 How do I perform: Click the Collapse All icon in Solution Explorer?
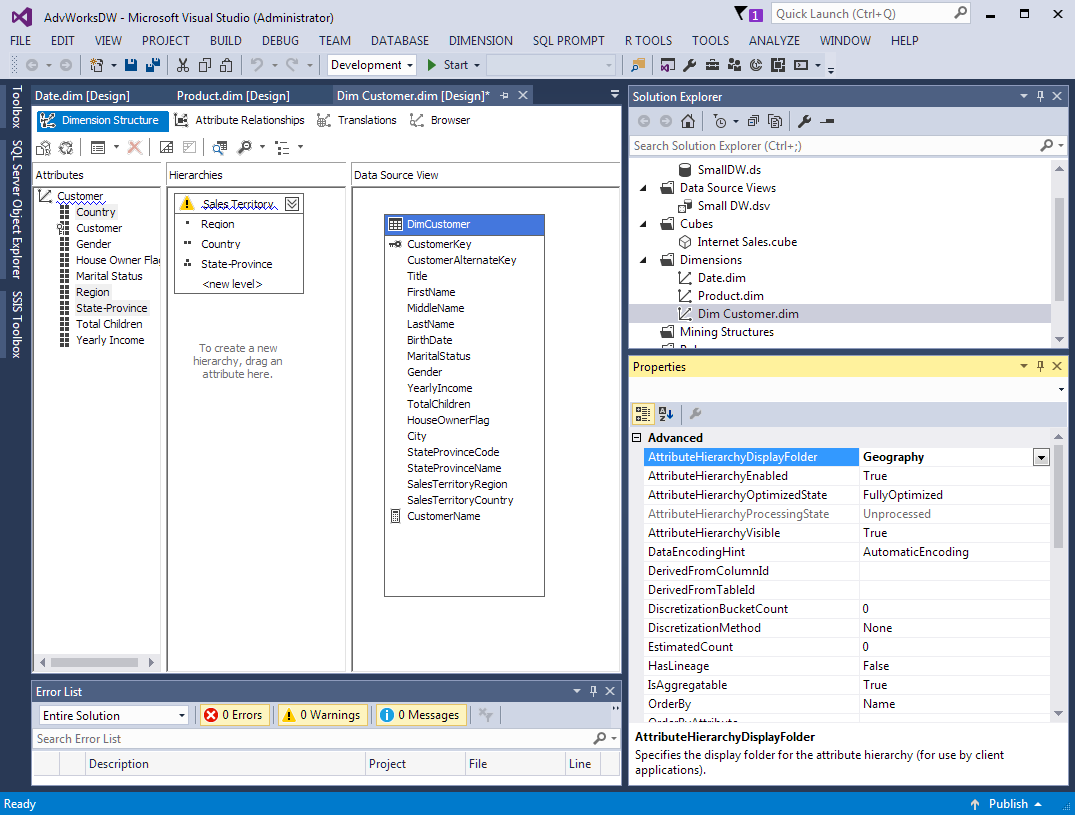[x=754, y=121]
